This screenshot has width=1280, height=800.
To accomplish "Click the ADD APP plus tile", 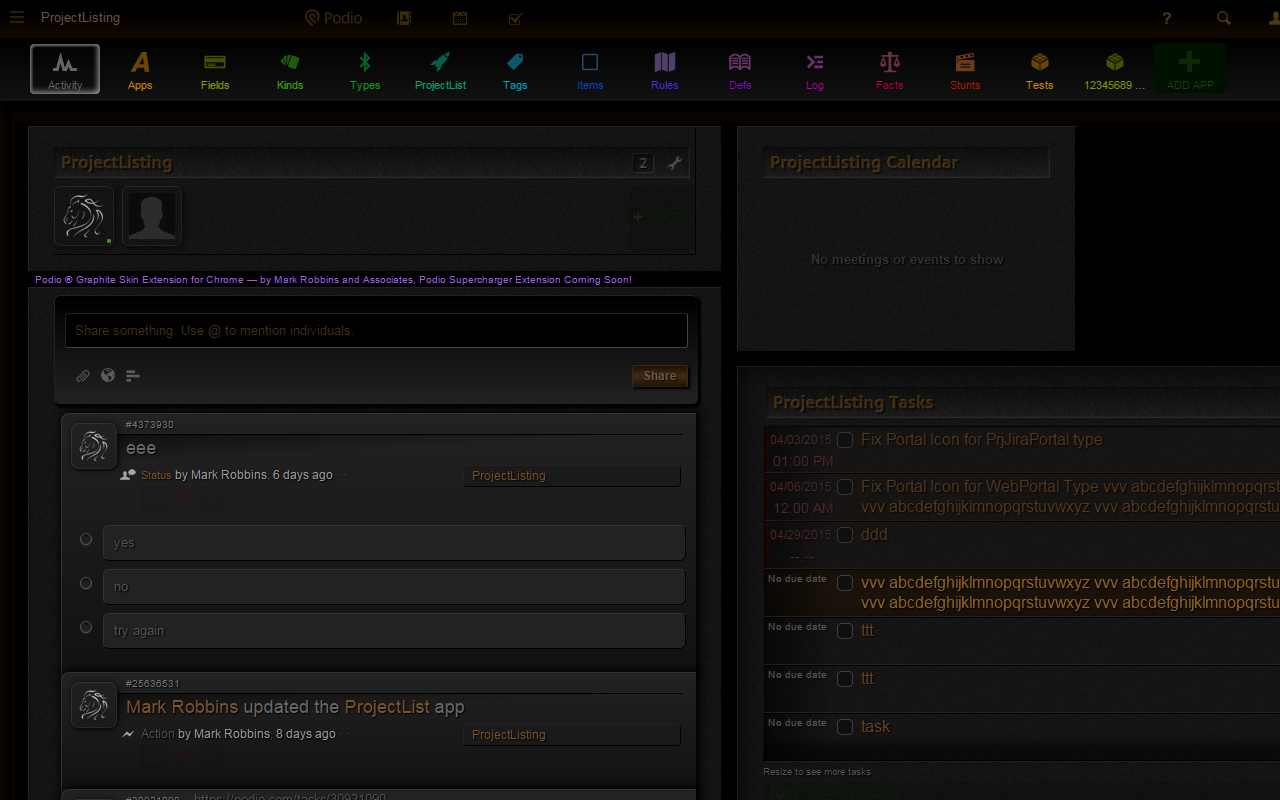I will tap(1190, 69).
